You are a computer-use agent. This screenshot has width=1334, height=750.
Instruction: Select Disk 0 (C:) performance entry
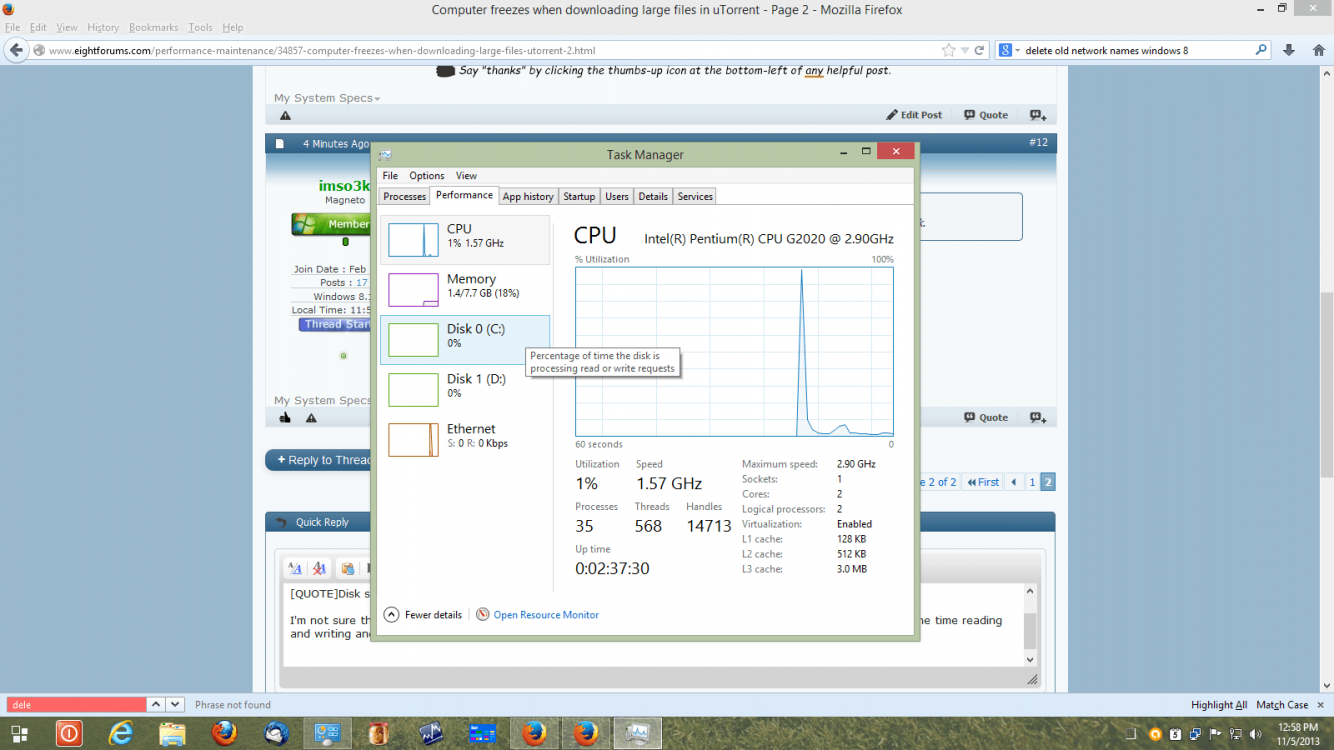465,340
